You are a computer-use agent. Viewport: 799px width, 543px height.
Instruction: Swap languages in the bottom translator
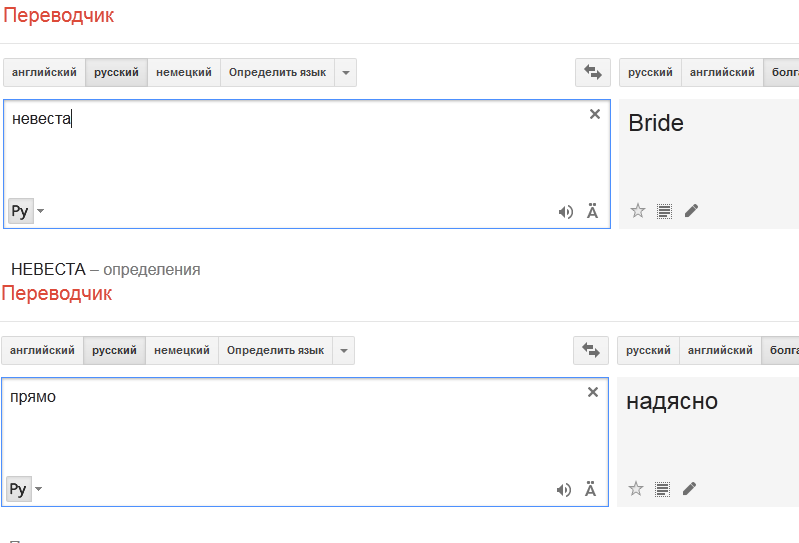[x=591, y=350]
